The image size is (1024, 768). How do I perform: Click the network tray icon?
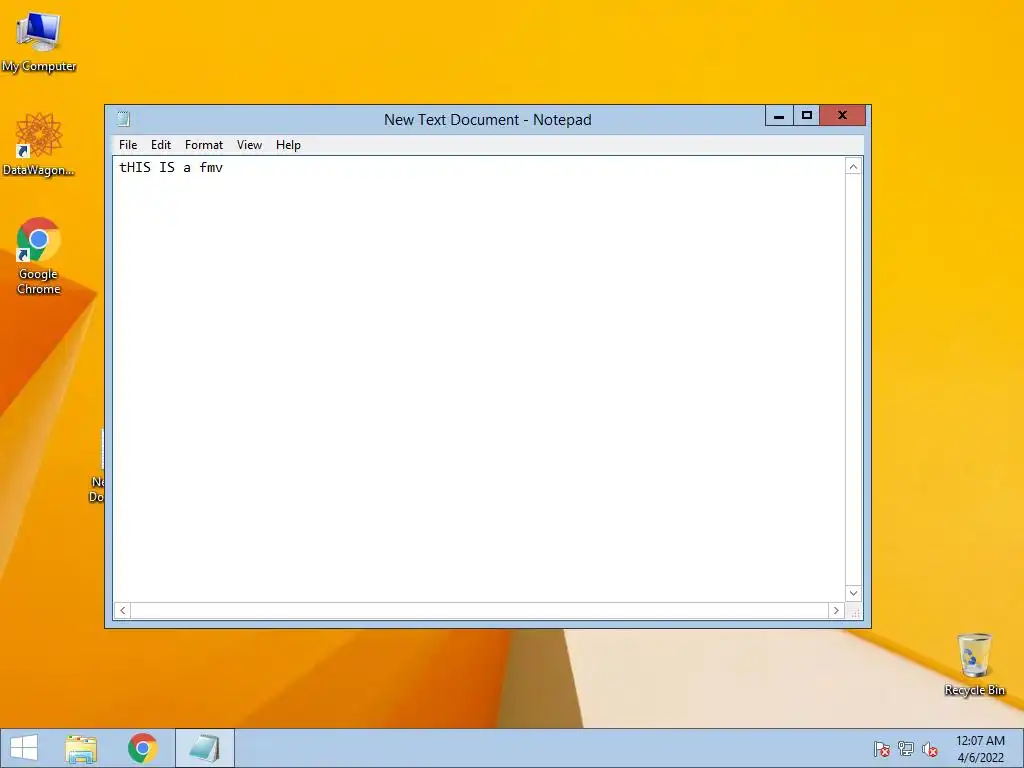click(906, 749)
